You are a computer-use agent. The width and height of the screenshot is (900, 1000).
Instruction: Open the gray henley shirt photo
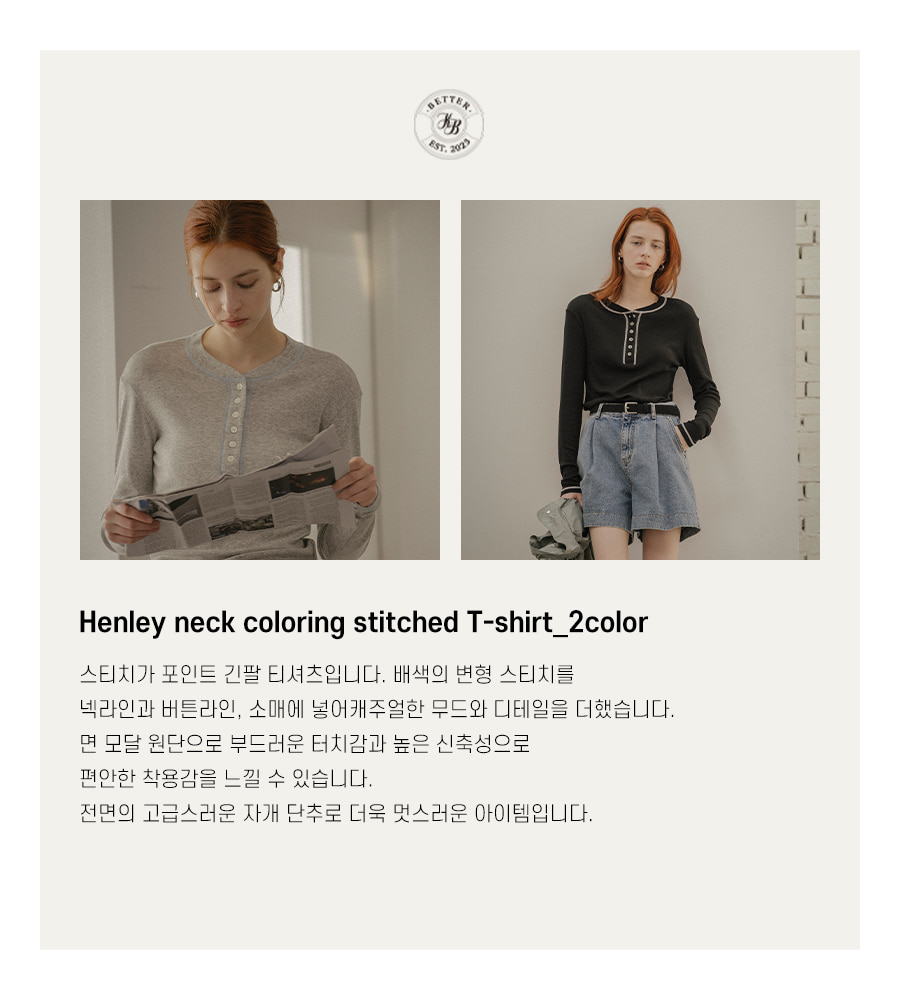click(260, 380)
